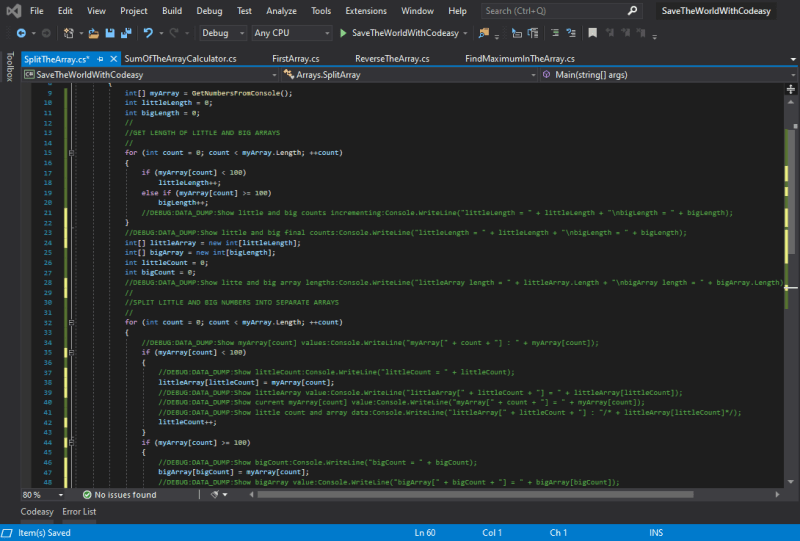The image size is (800, 541).
Task: Collapse the for loop at line 32
Action: 71,322
